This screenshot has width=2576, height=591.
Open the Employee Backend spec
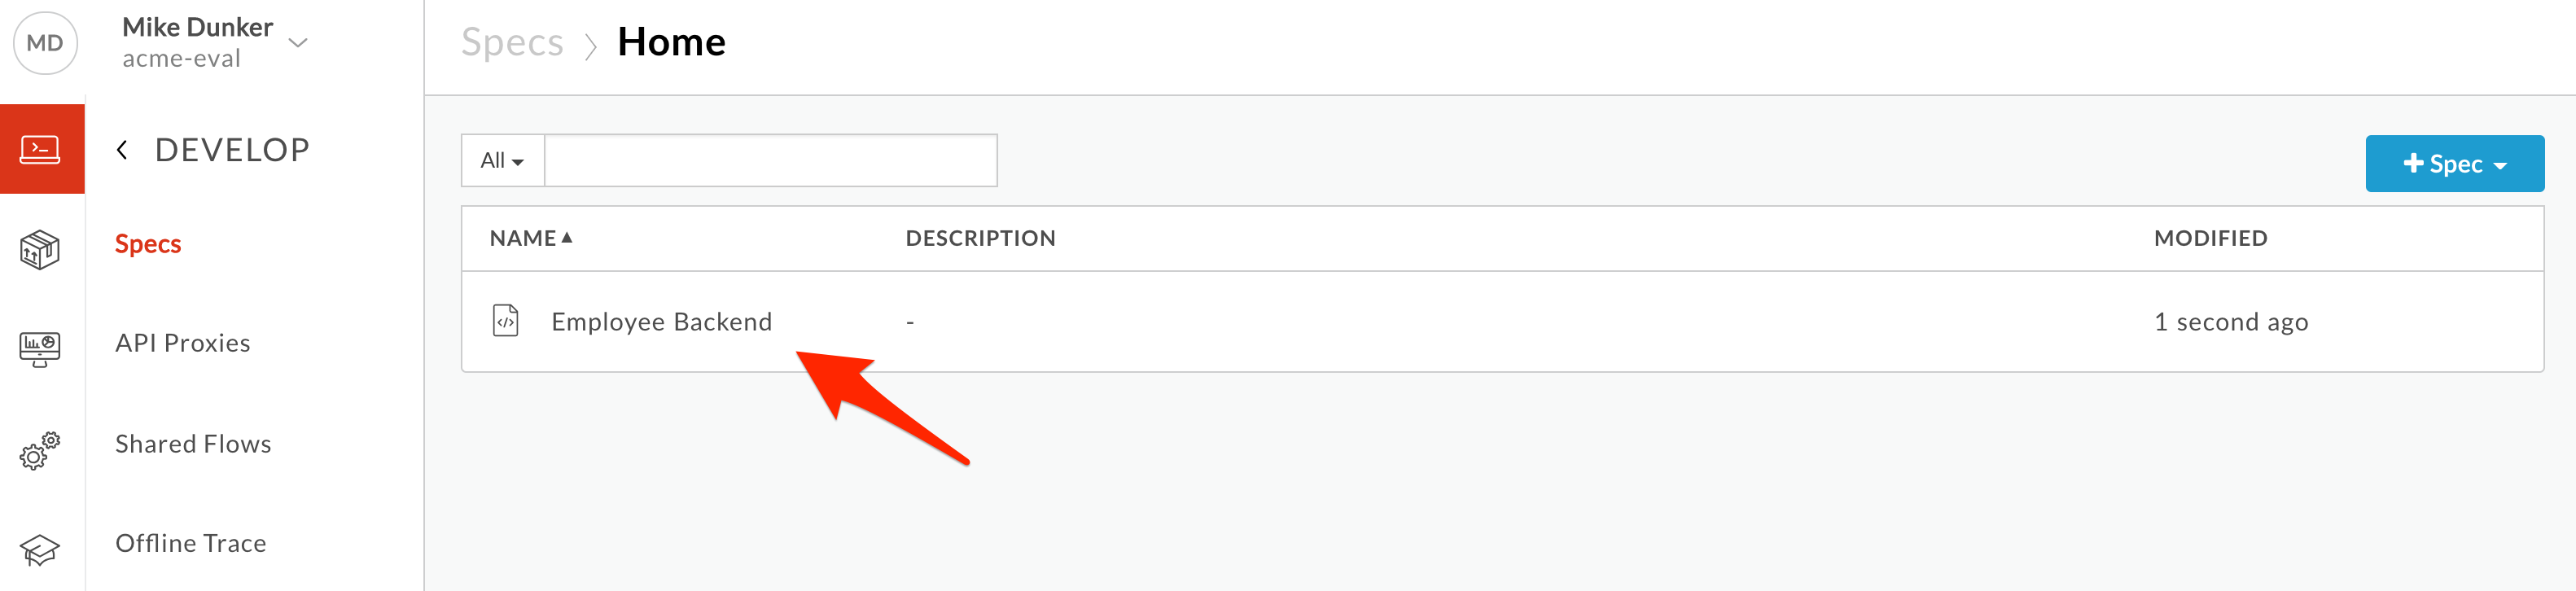(661, 322)
